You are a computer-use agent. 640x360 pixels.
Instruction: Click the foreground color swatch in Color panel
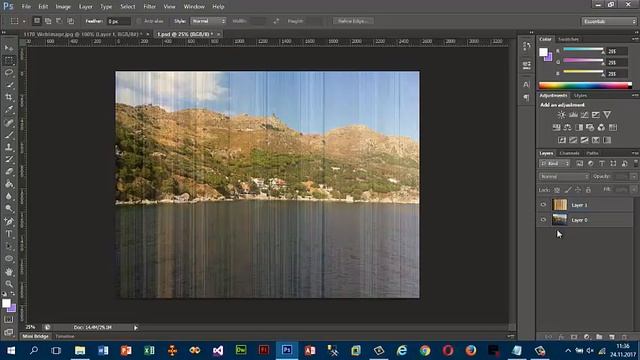coord(543,52)
